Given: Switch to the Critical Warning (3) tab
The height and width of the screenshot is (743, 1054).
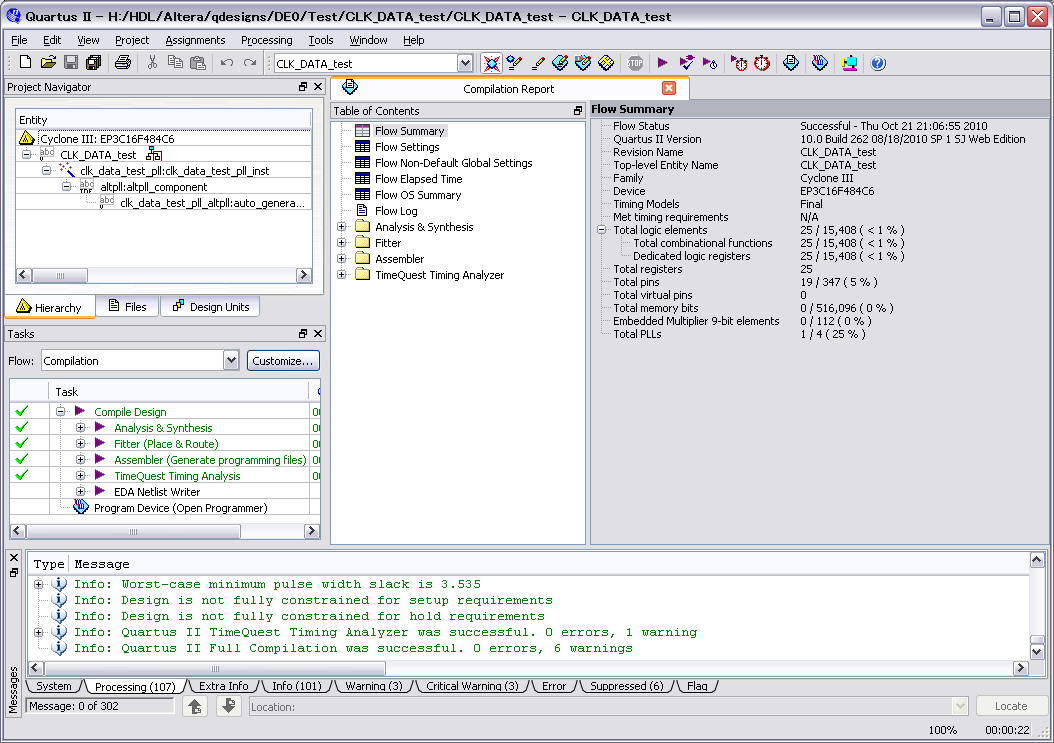Looking at the screenshot, I should (x=472, y=686).
